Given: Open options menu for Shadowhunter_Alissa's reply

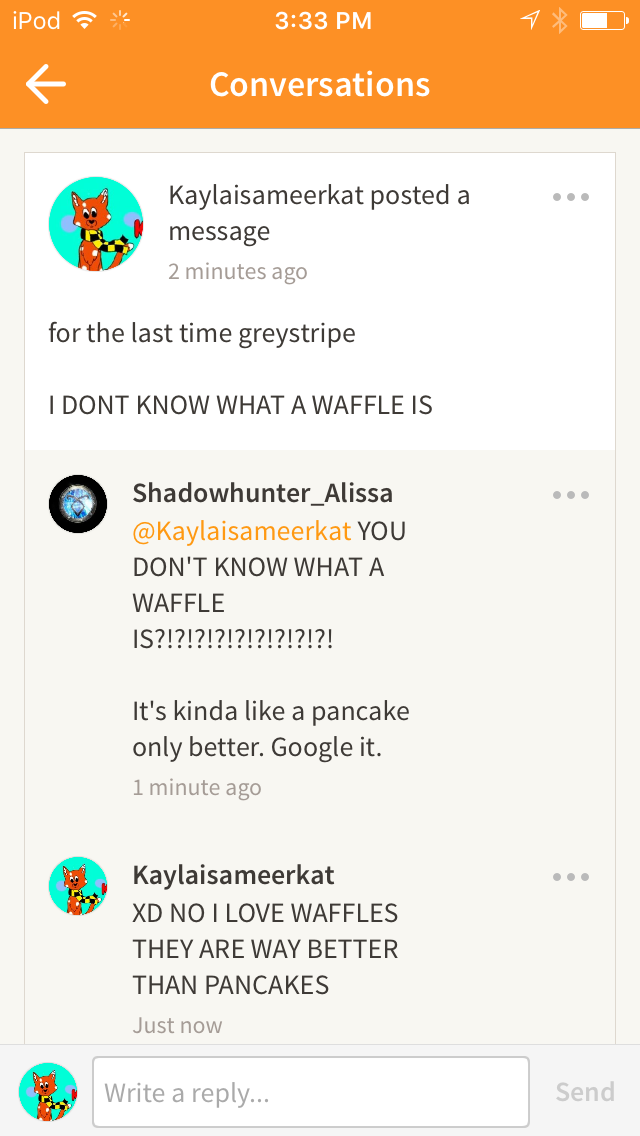Looking at the screenshot, I should click(x=570, y=496).
